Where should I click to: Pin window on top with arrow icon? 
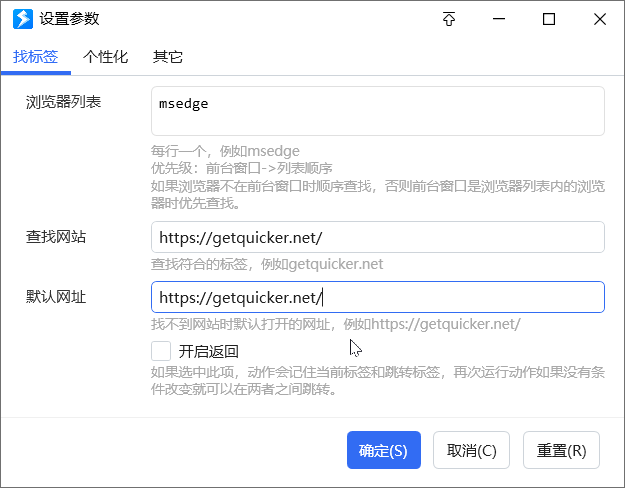[449, 19]
